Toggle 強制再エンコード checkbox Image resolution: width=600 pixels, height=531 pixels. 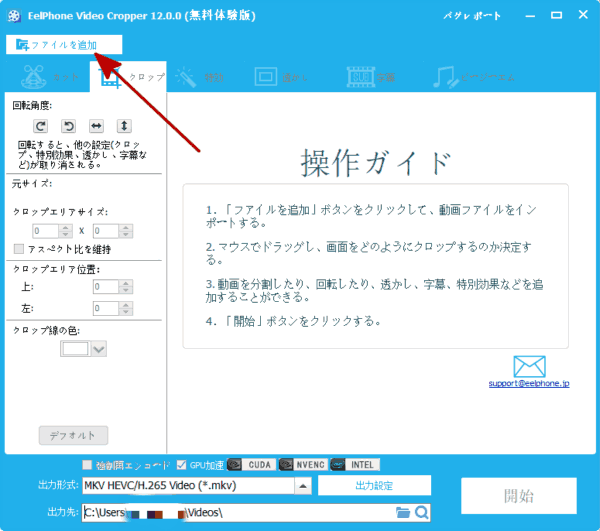[x=87, y=465]
